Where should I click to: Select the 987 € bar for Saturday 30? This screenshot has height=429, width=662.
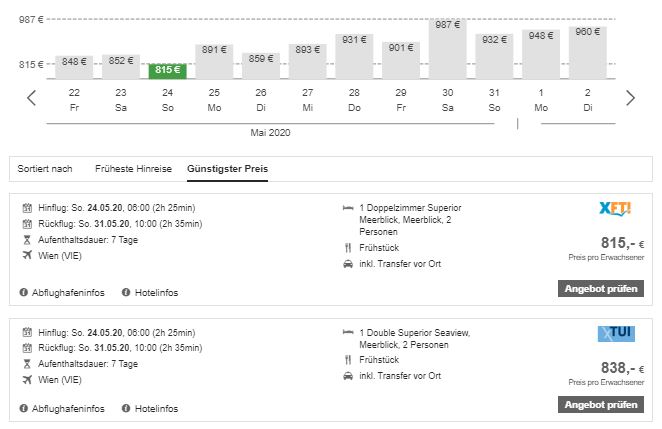[448, 49]
